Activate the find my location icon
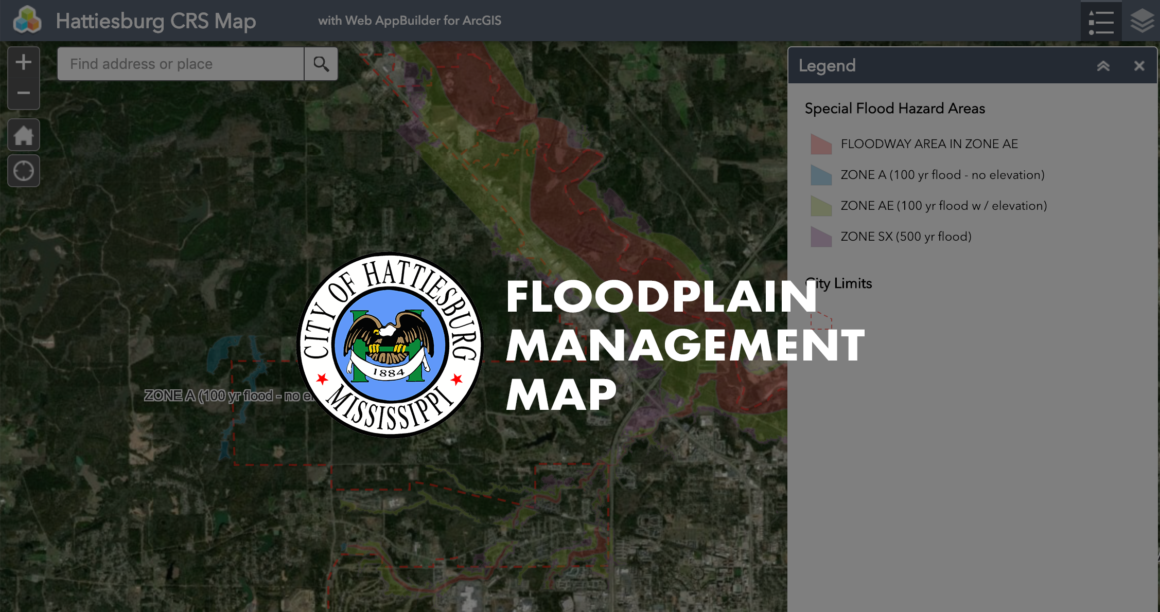The height and width of the screenshot is (612, 1160). [22, 170]
